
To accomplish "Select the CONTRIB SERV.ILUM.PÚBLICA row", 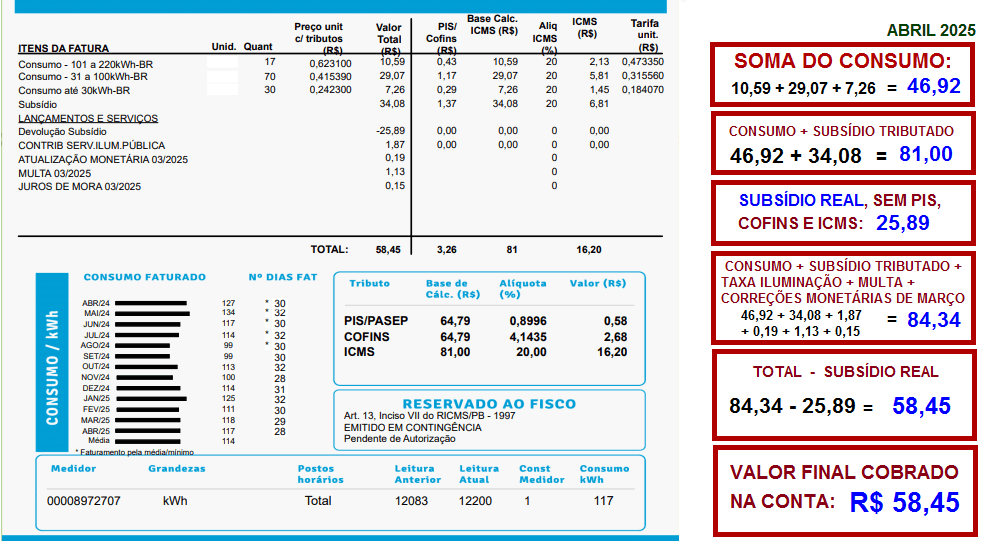I will coord(92,145).
